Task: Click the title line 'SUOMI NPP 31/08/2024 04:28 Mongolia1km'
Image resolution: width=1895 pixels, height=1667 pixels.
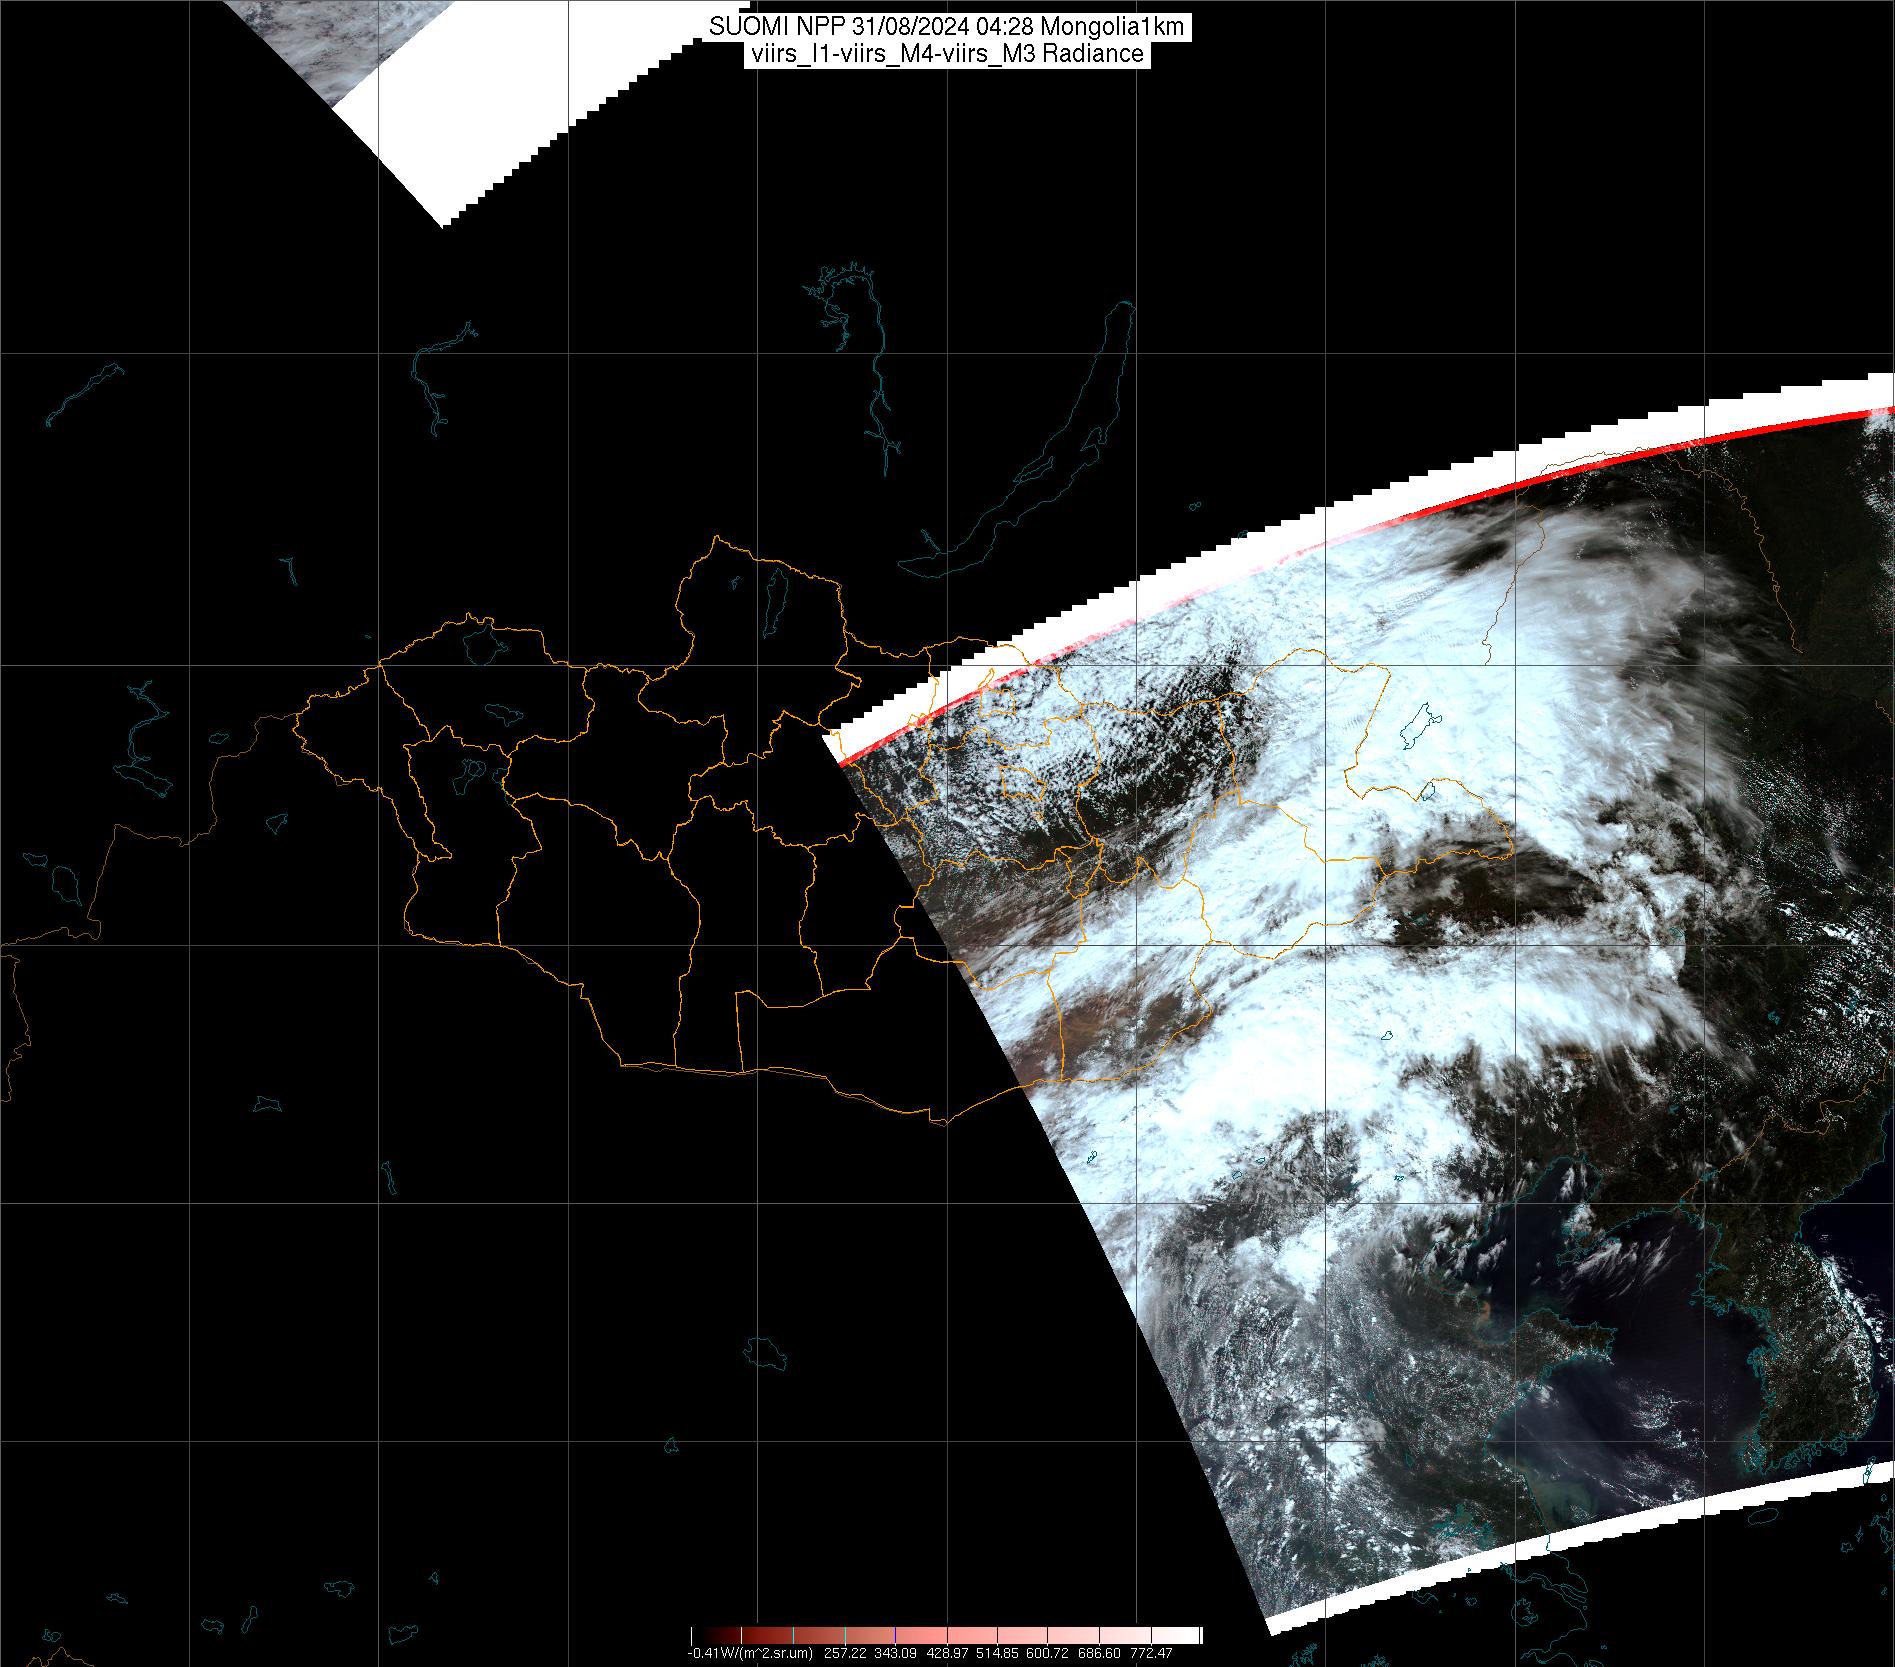Action: (x=946, y=27)
